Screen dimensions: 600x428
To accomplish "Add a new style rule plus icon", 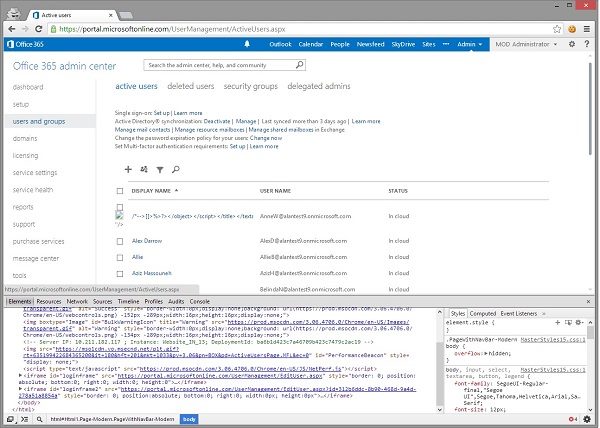I will (x=557, y=322).
